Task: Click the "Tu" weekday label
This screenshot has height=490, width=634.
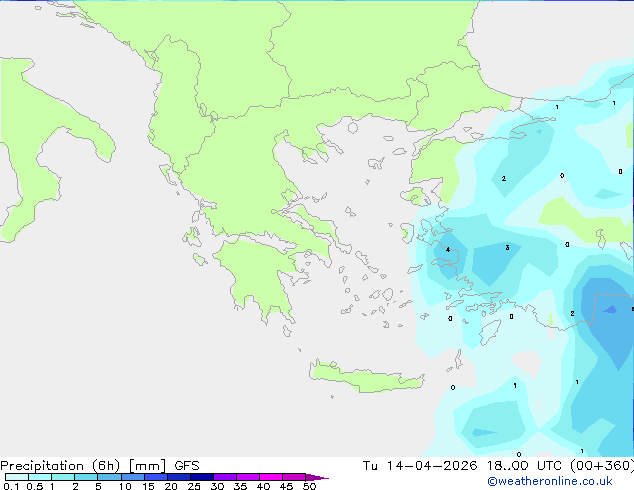Action: click(370, 466)
